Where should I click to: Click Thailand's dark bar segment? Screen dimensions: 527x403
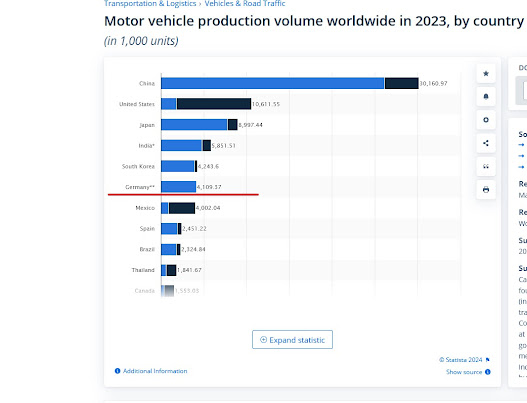[x=171, y=270]
